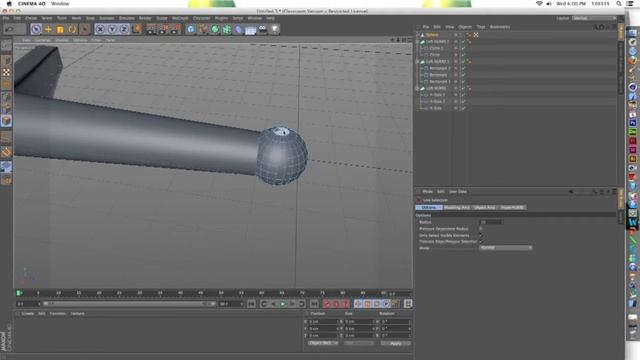The image size is (640, 360).
Task: Click the green playhead at timeline start
Action: 19,293
